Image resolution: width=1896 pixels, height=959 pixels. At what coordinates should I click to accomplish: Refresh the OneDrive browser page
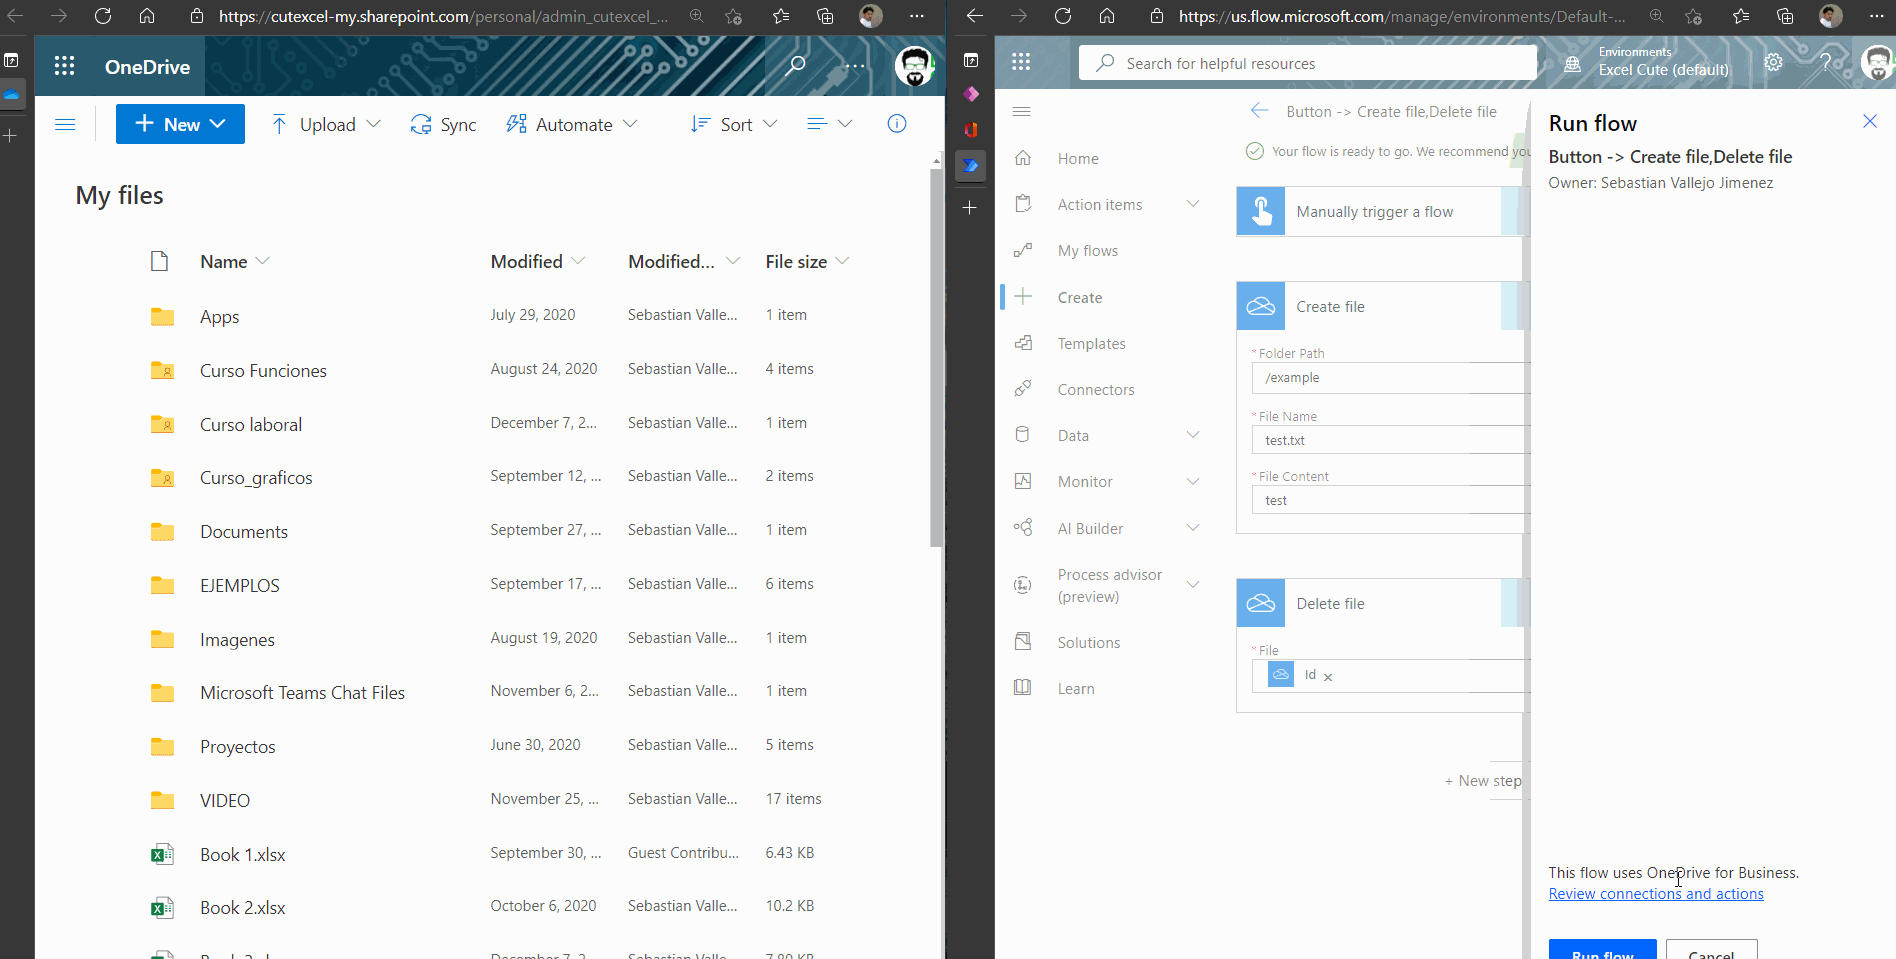click(102, 16)
